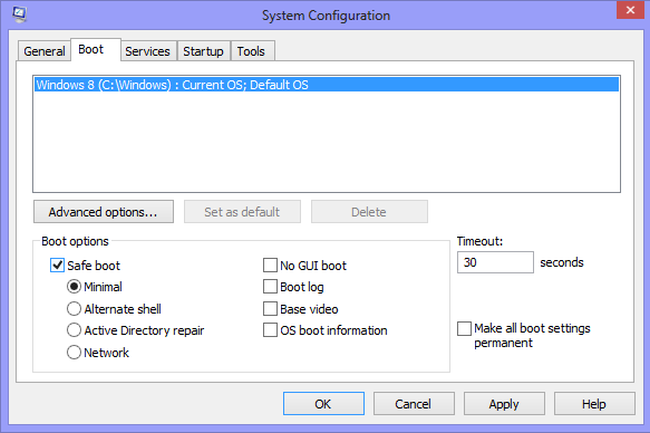
Task: Enable the Boot log checkbox
Action: coord(270,286)
